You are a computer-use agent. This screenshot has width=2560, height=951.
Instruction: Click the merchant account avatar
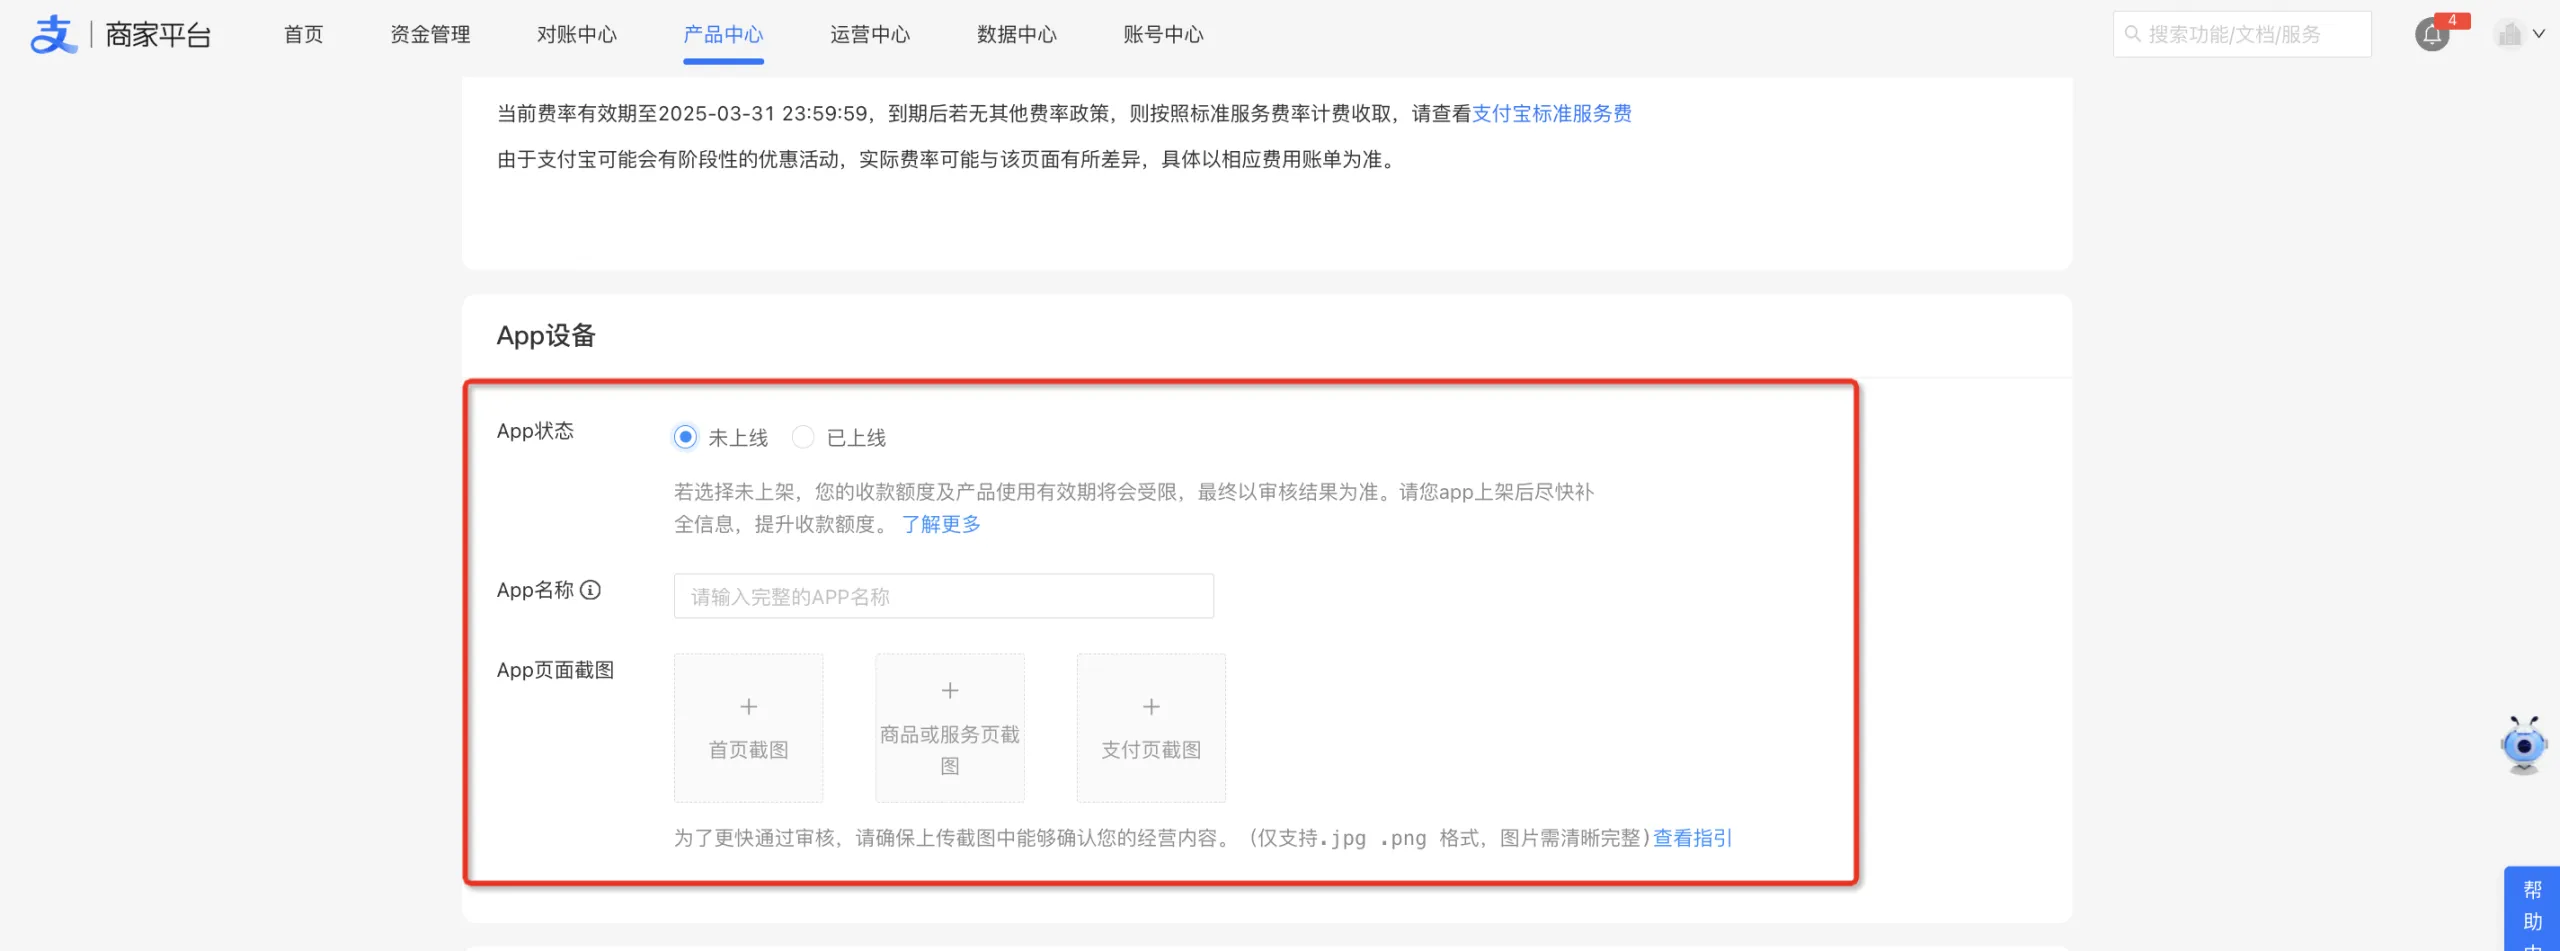tap(2509, 35)
